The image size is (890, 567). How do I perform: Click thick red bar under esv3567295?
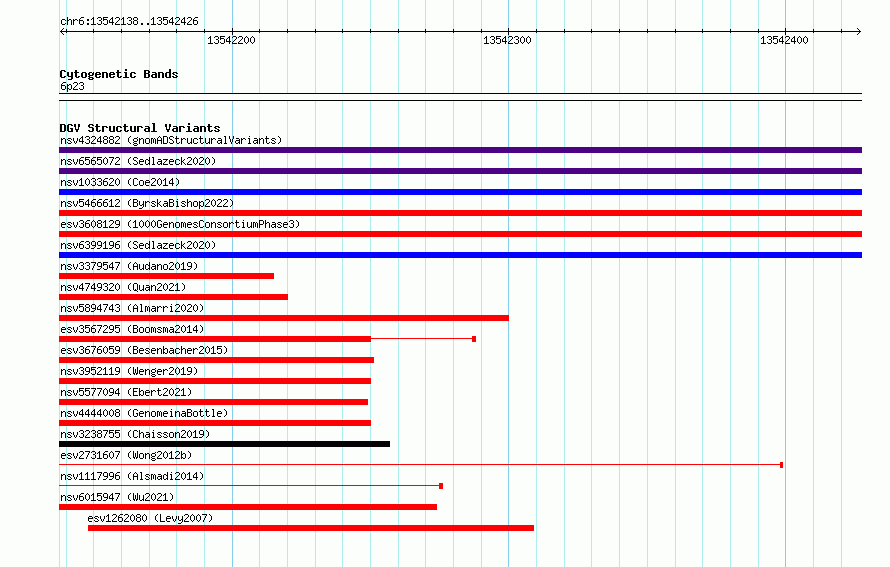215,339
